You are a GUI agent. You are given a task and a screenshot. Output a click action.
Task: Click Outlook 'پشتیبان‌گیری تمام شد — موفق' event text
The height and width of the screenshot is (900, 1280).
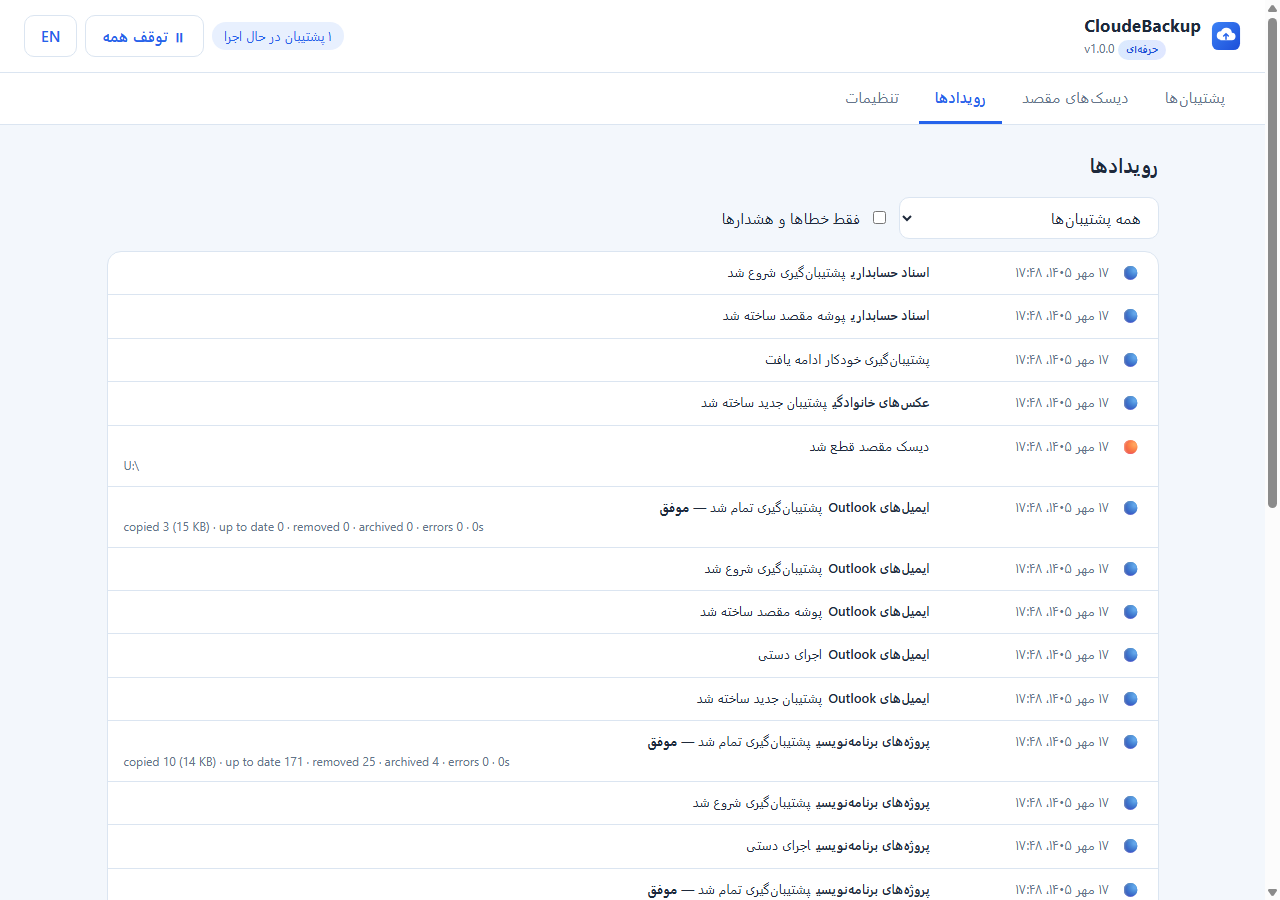[x=794, y=508]
